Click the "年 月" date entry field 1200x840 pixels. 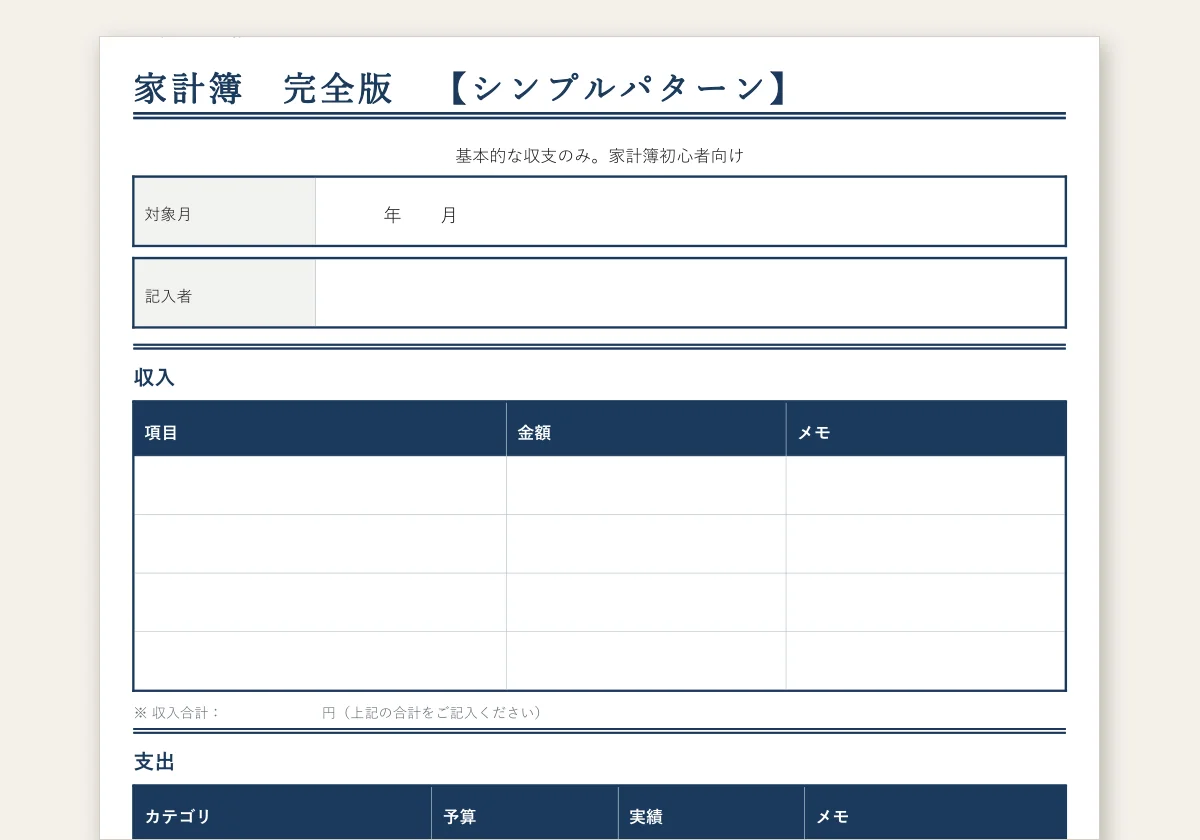690,211
